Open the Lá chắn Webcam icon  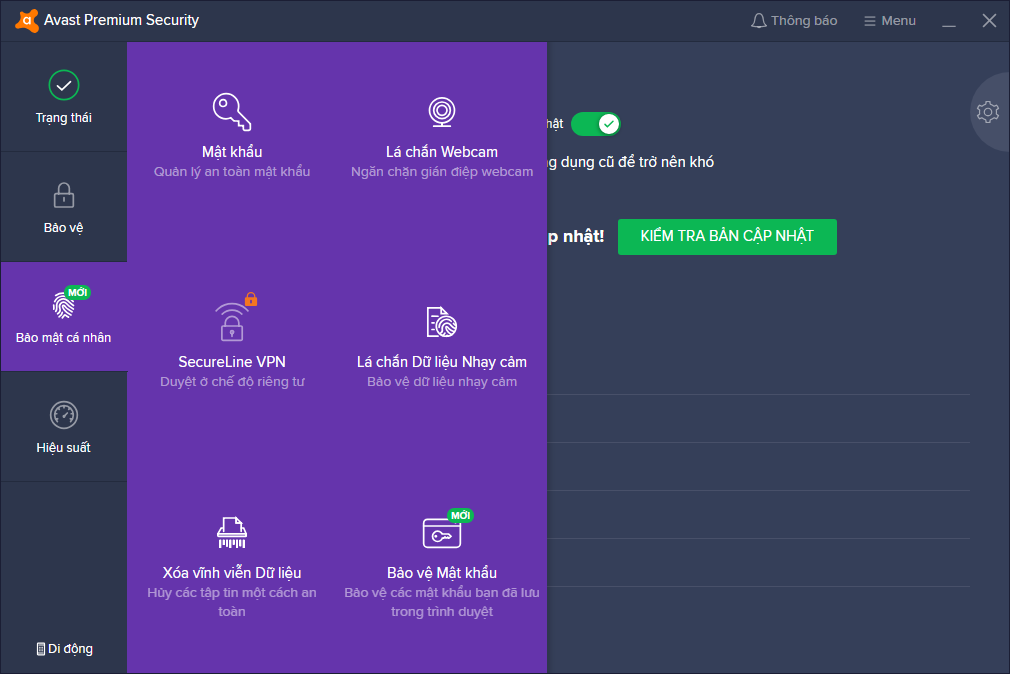click(442, 112)
